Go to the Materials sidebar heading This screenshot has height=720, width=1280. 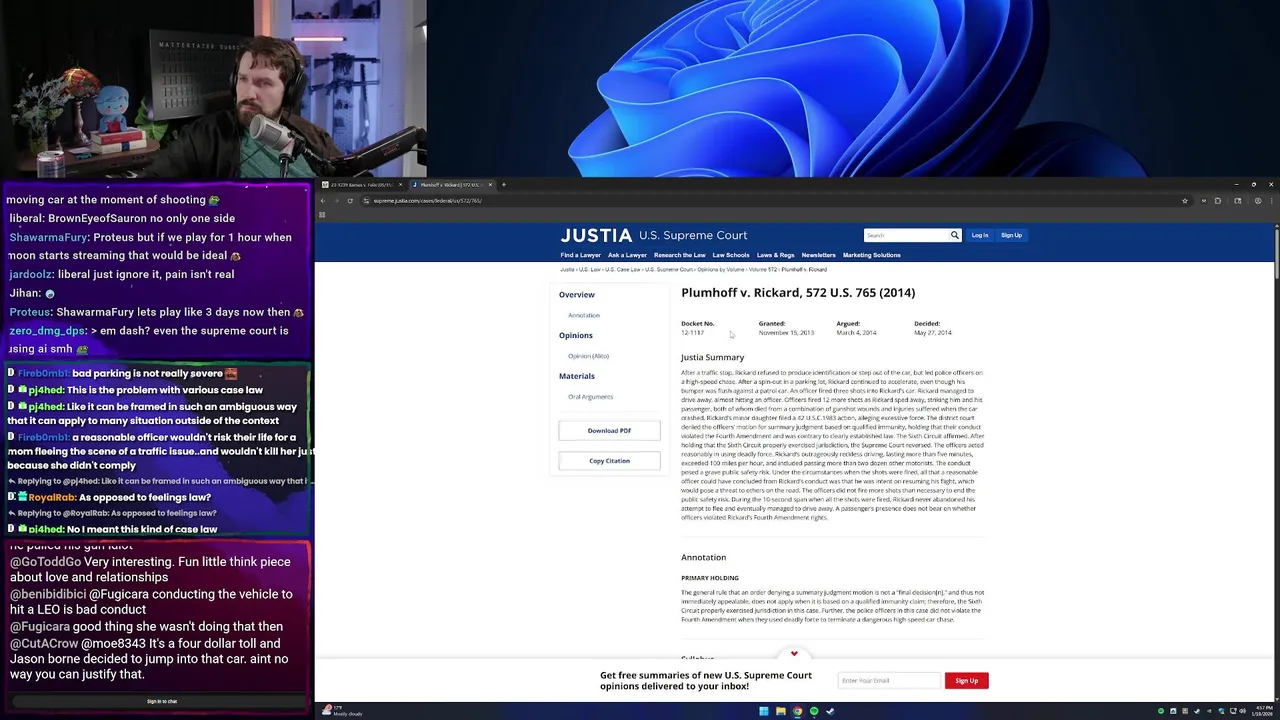[577, 376]
